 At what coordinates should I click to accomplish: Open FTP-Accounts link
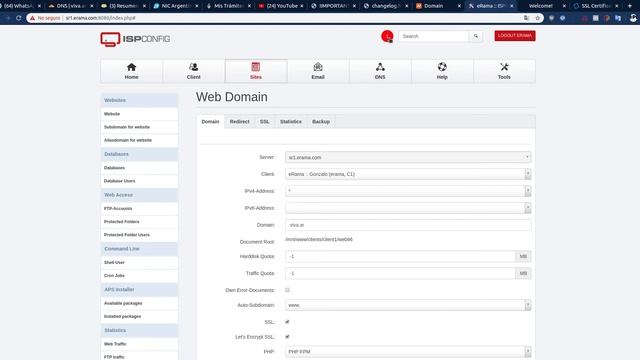139,209
